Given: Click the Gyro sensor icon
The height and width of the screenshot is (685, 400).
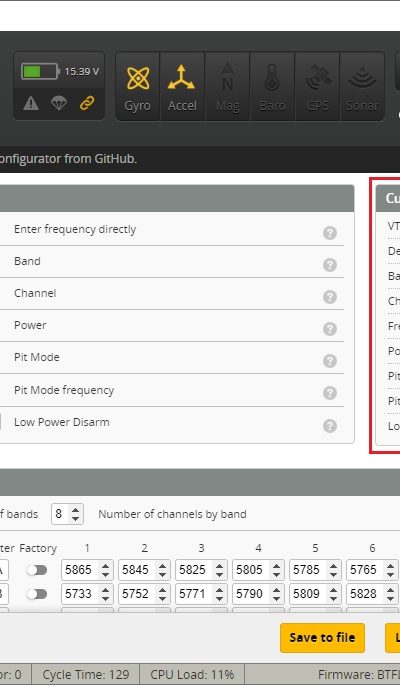Looking at the screenshot, I should coord(138,86).
